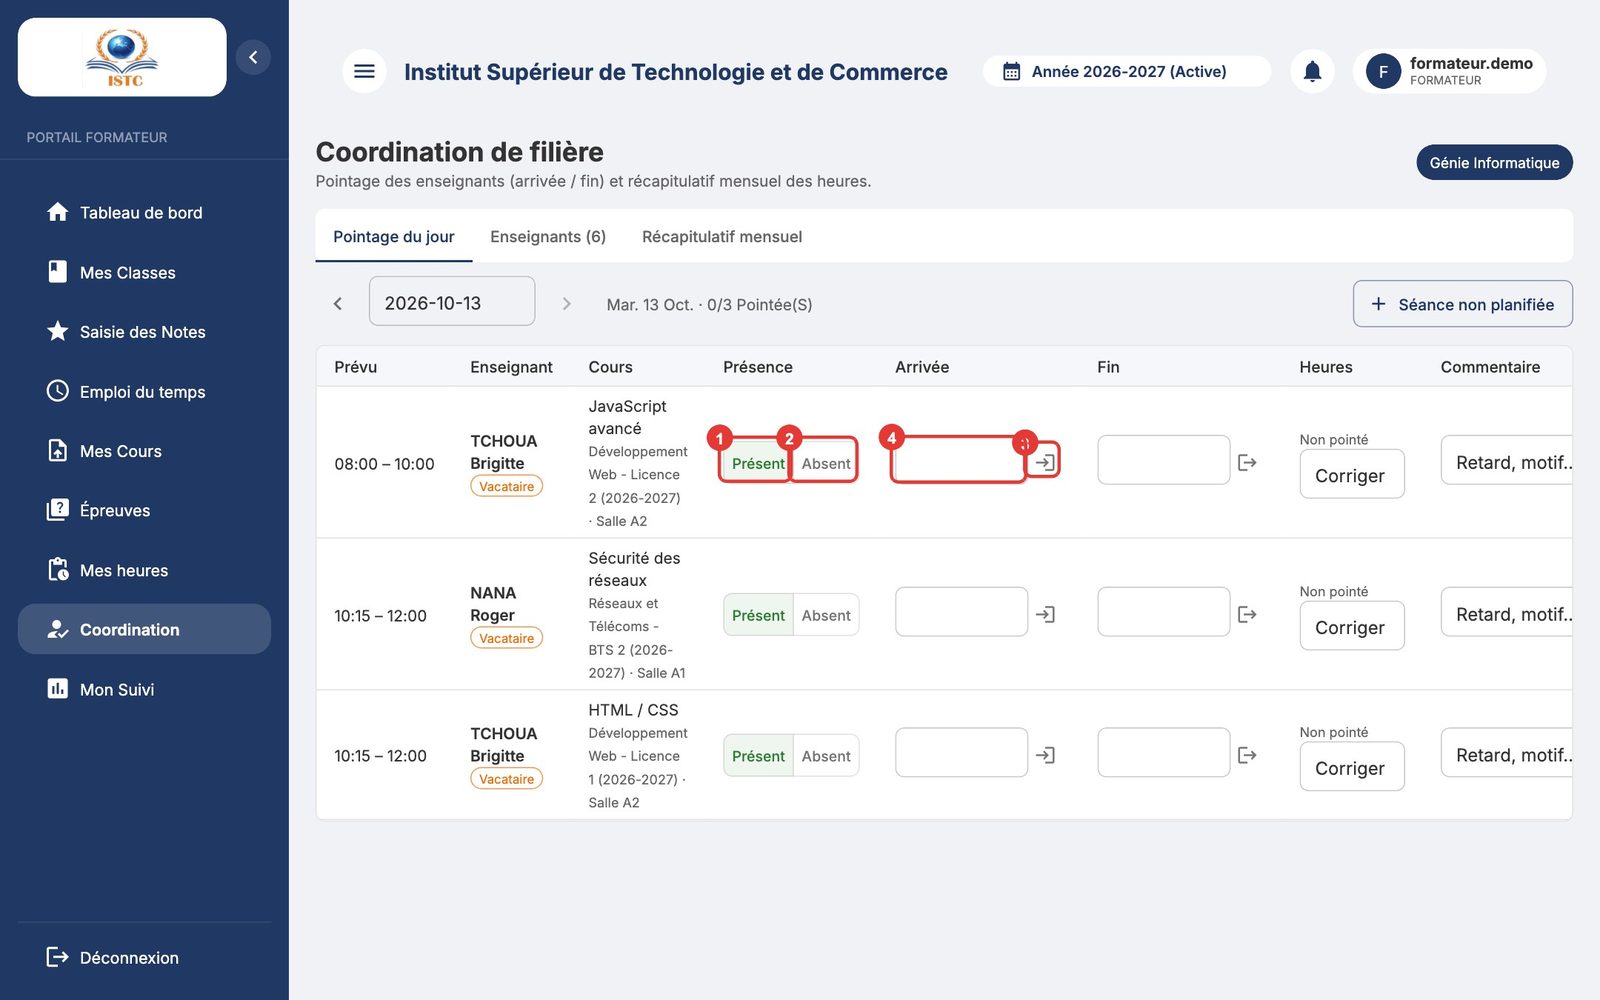Stamp end icon for HTML / CSS
This screenshot has width=1600, height=1000.
pyautogui.click(x=1247, y=755)
